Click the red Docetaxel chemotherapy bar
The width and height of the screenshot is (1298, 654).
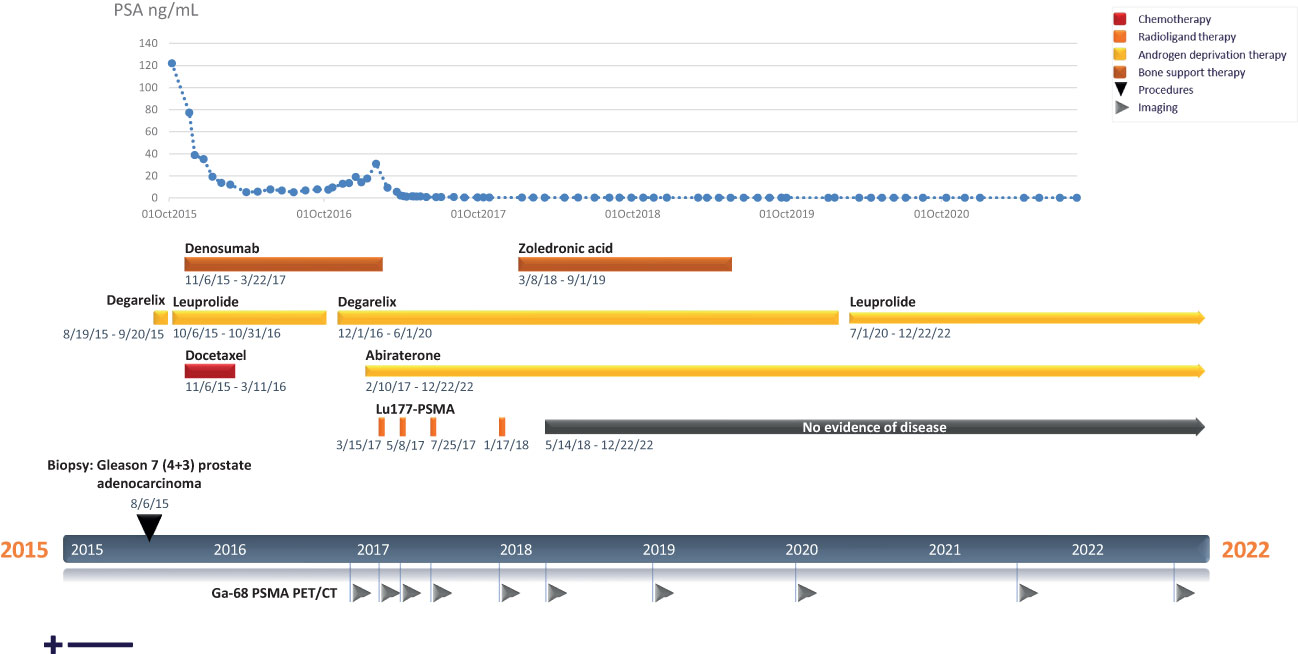(x=210, y=371)
